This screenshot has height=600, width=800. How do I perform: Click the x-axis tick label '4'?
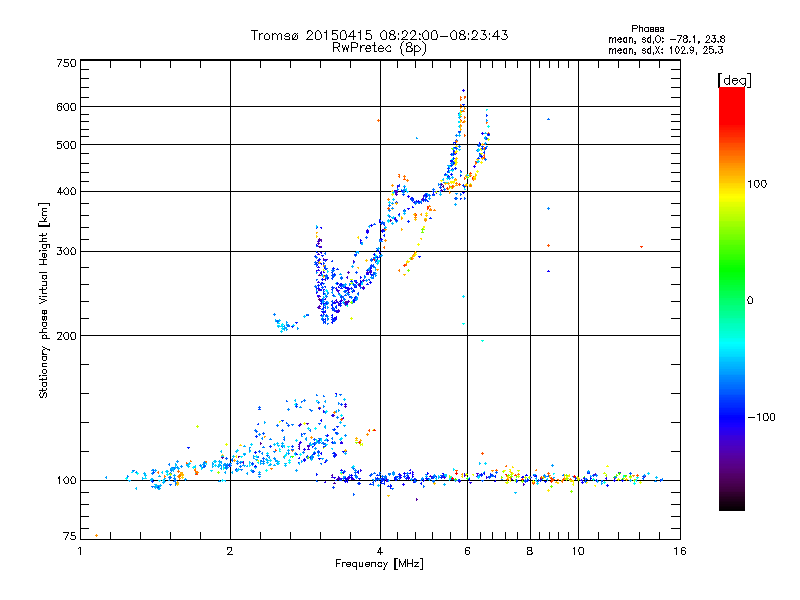click(380, 551)
